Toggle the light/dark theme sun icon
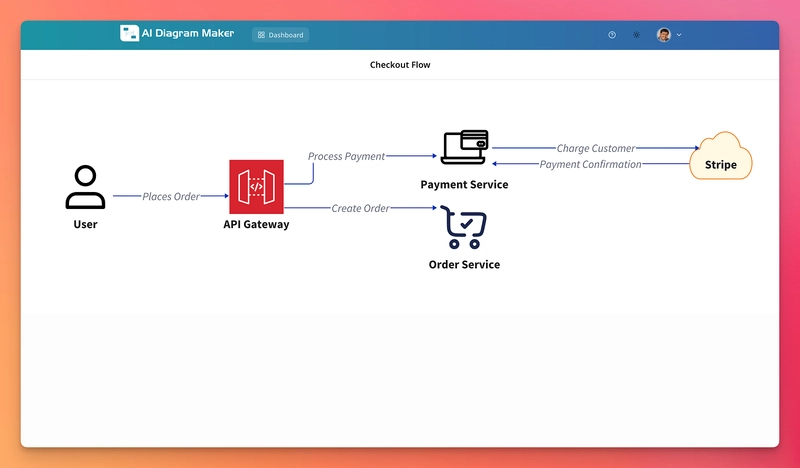This screenshot has height=468, width=800. 637,35
